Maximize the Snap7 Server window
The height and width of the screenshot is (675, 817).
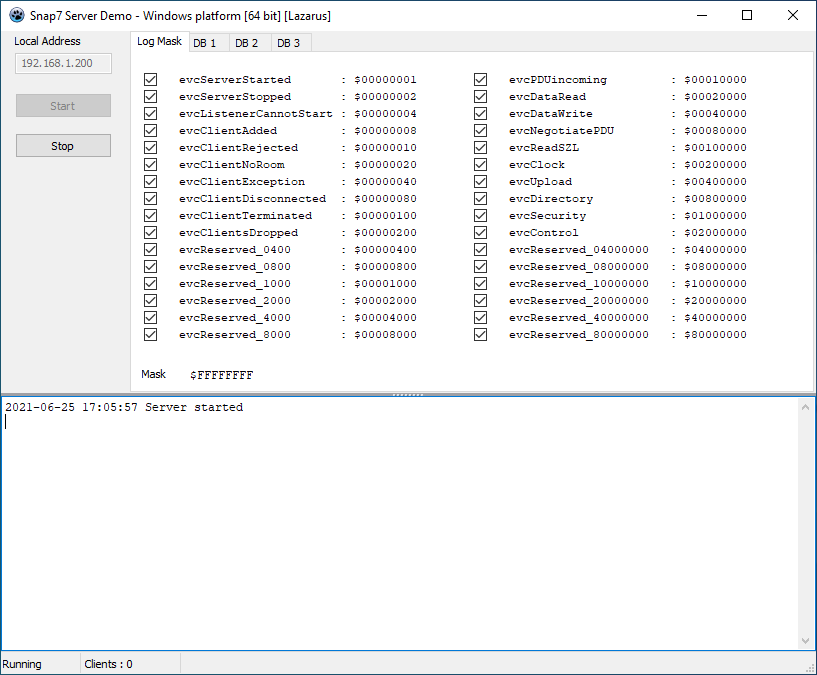[x=747, y=15]
